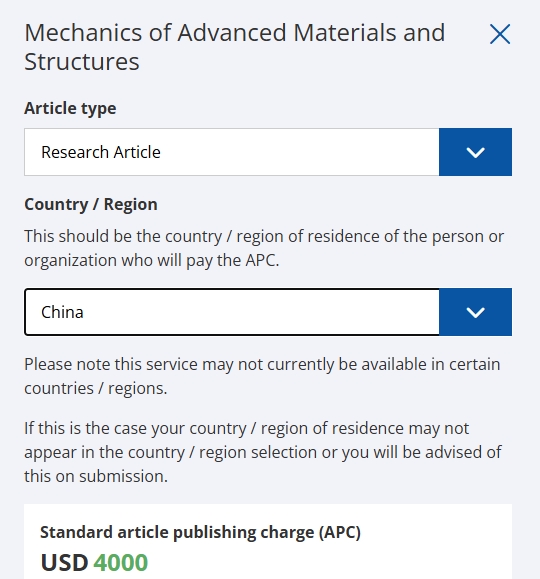Click the "Country / Region" field label
Viewport: 540px width, 579px height.
(91, 204)
